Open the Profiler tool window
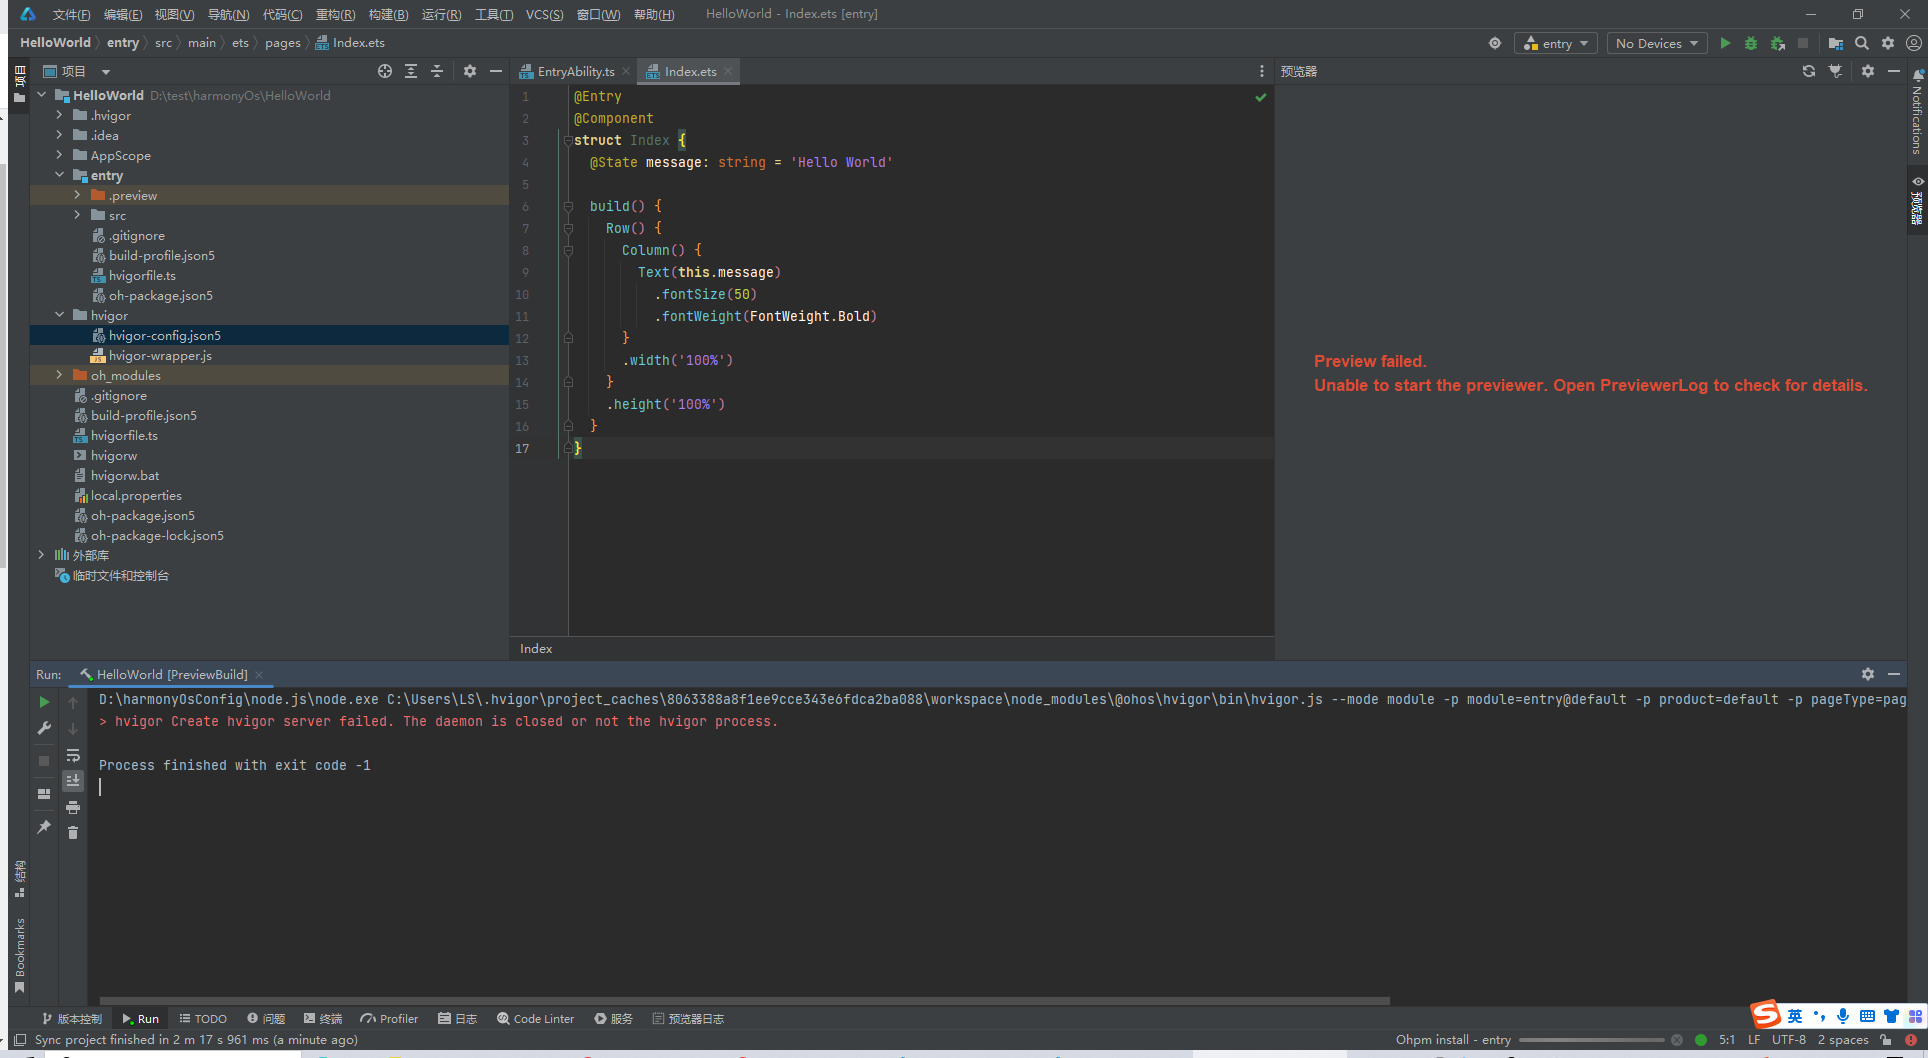This screenshot has height=1058, width=1928. tap(390, 1019)
